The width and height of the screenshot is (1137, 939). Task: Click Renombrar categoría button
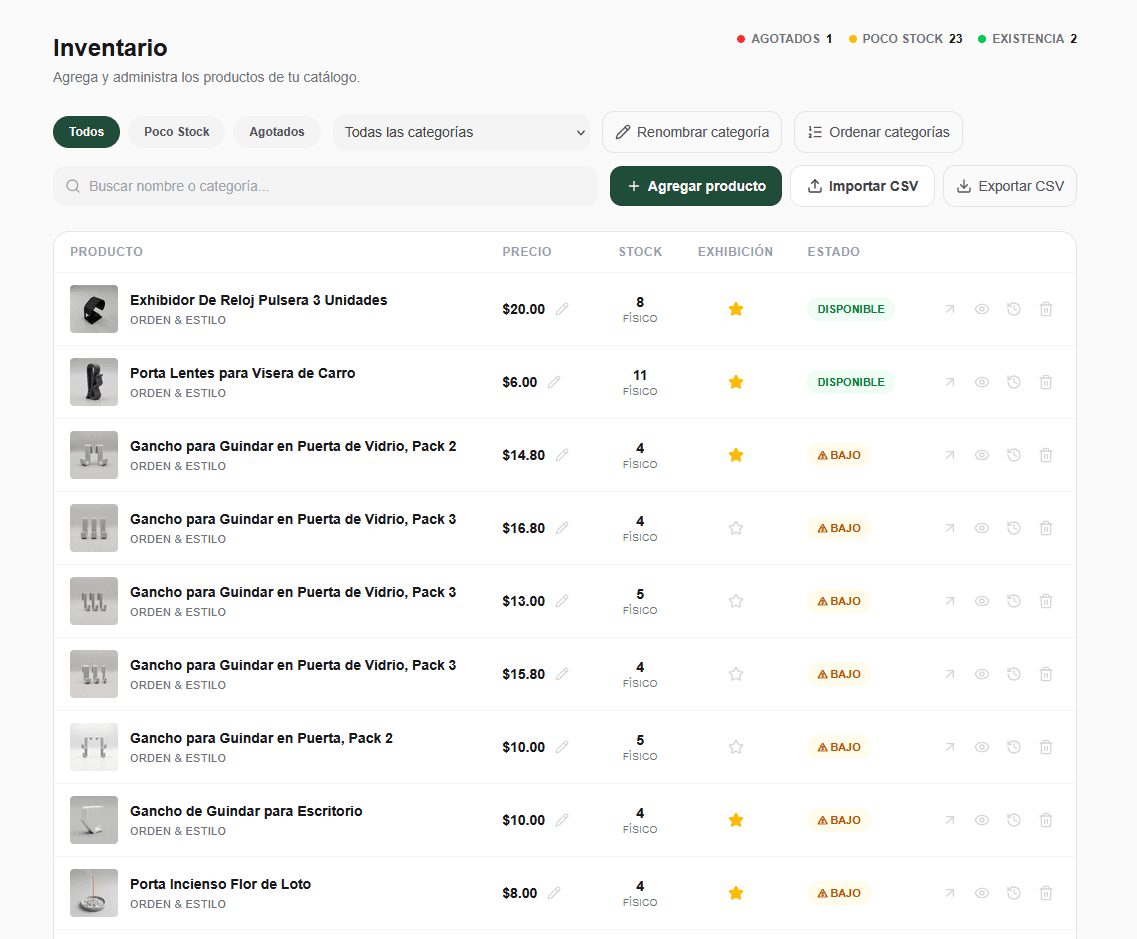(x=692, y=132)
